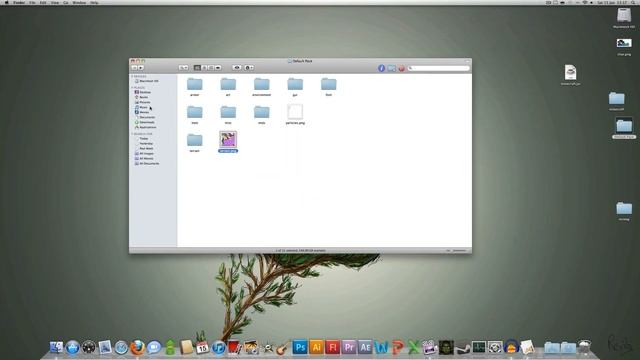Select the Yesterday saved search
This screenshot has height=360, width=640.
pos(144,144)
